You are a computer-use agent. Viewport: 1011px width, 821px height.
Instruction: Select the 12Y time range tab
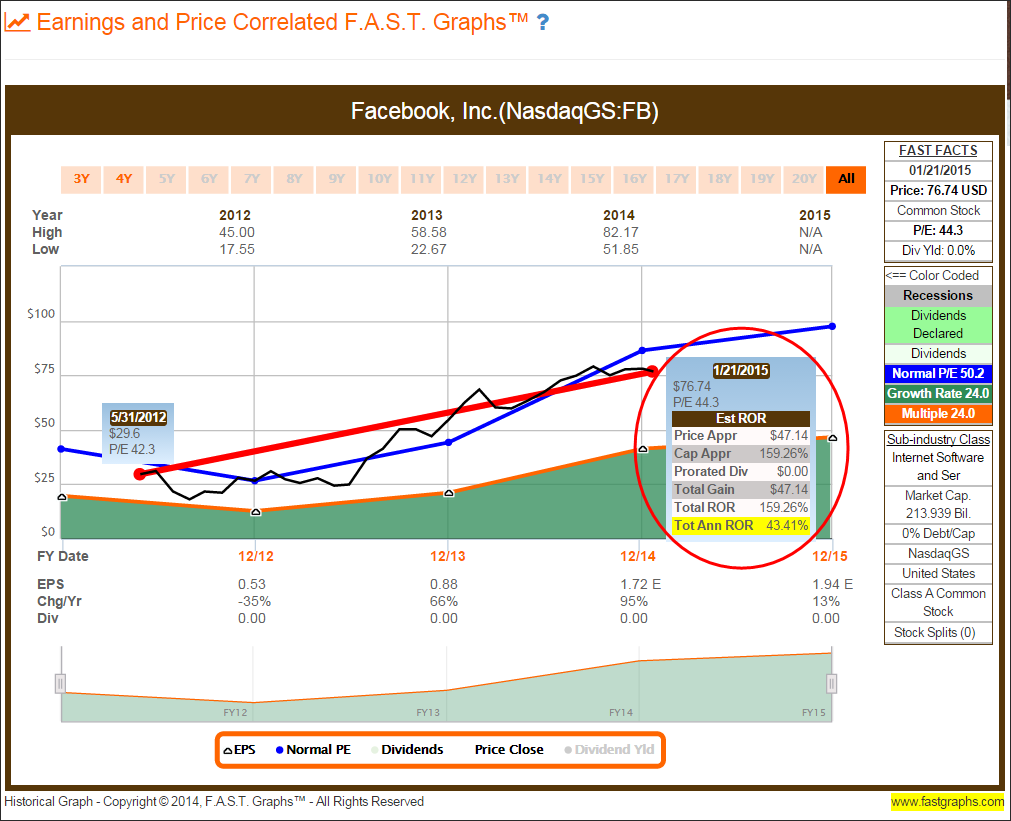(x=464, y=179)
